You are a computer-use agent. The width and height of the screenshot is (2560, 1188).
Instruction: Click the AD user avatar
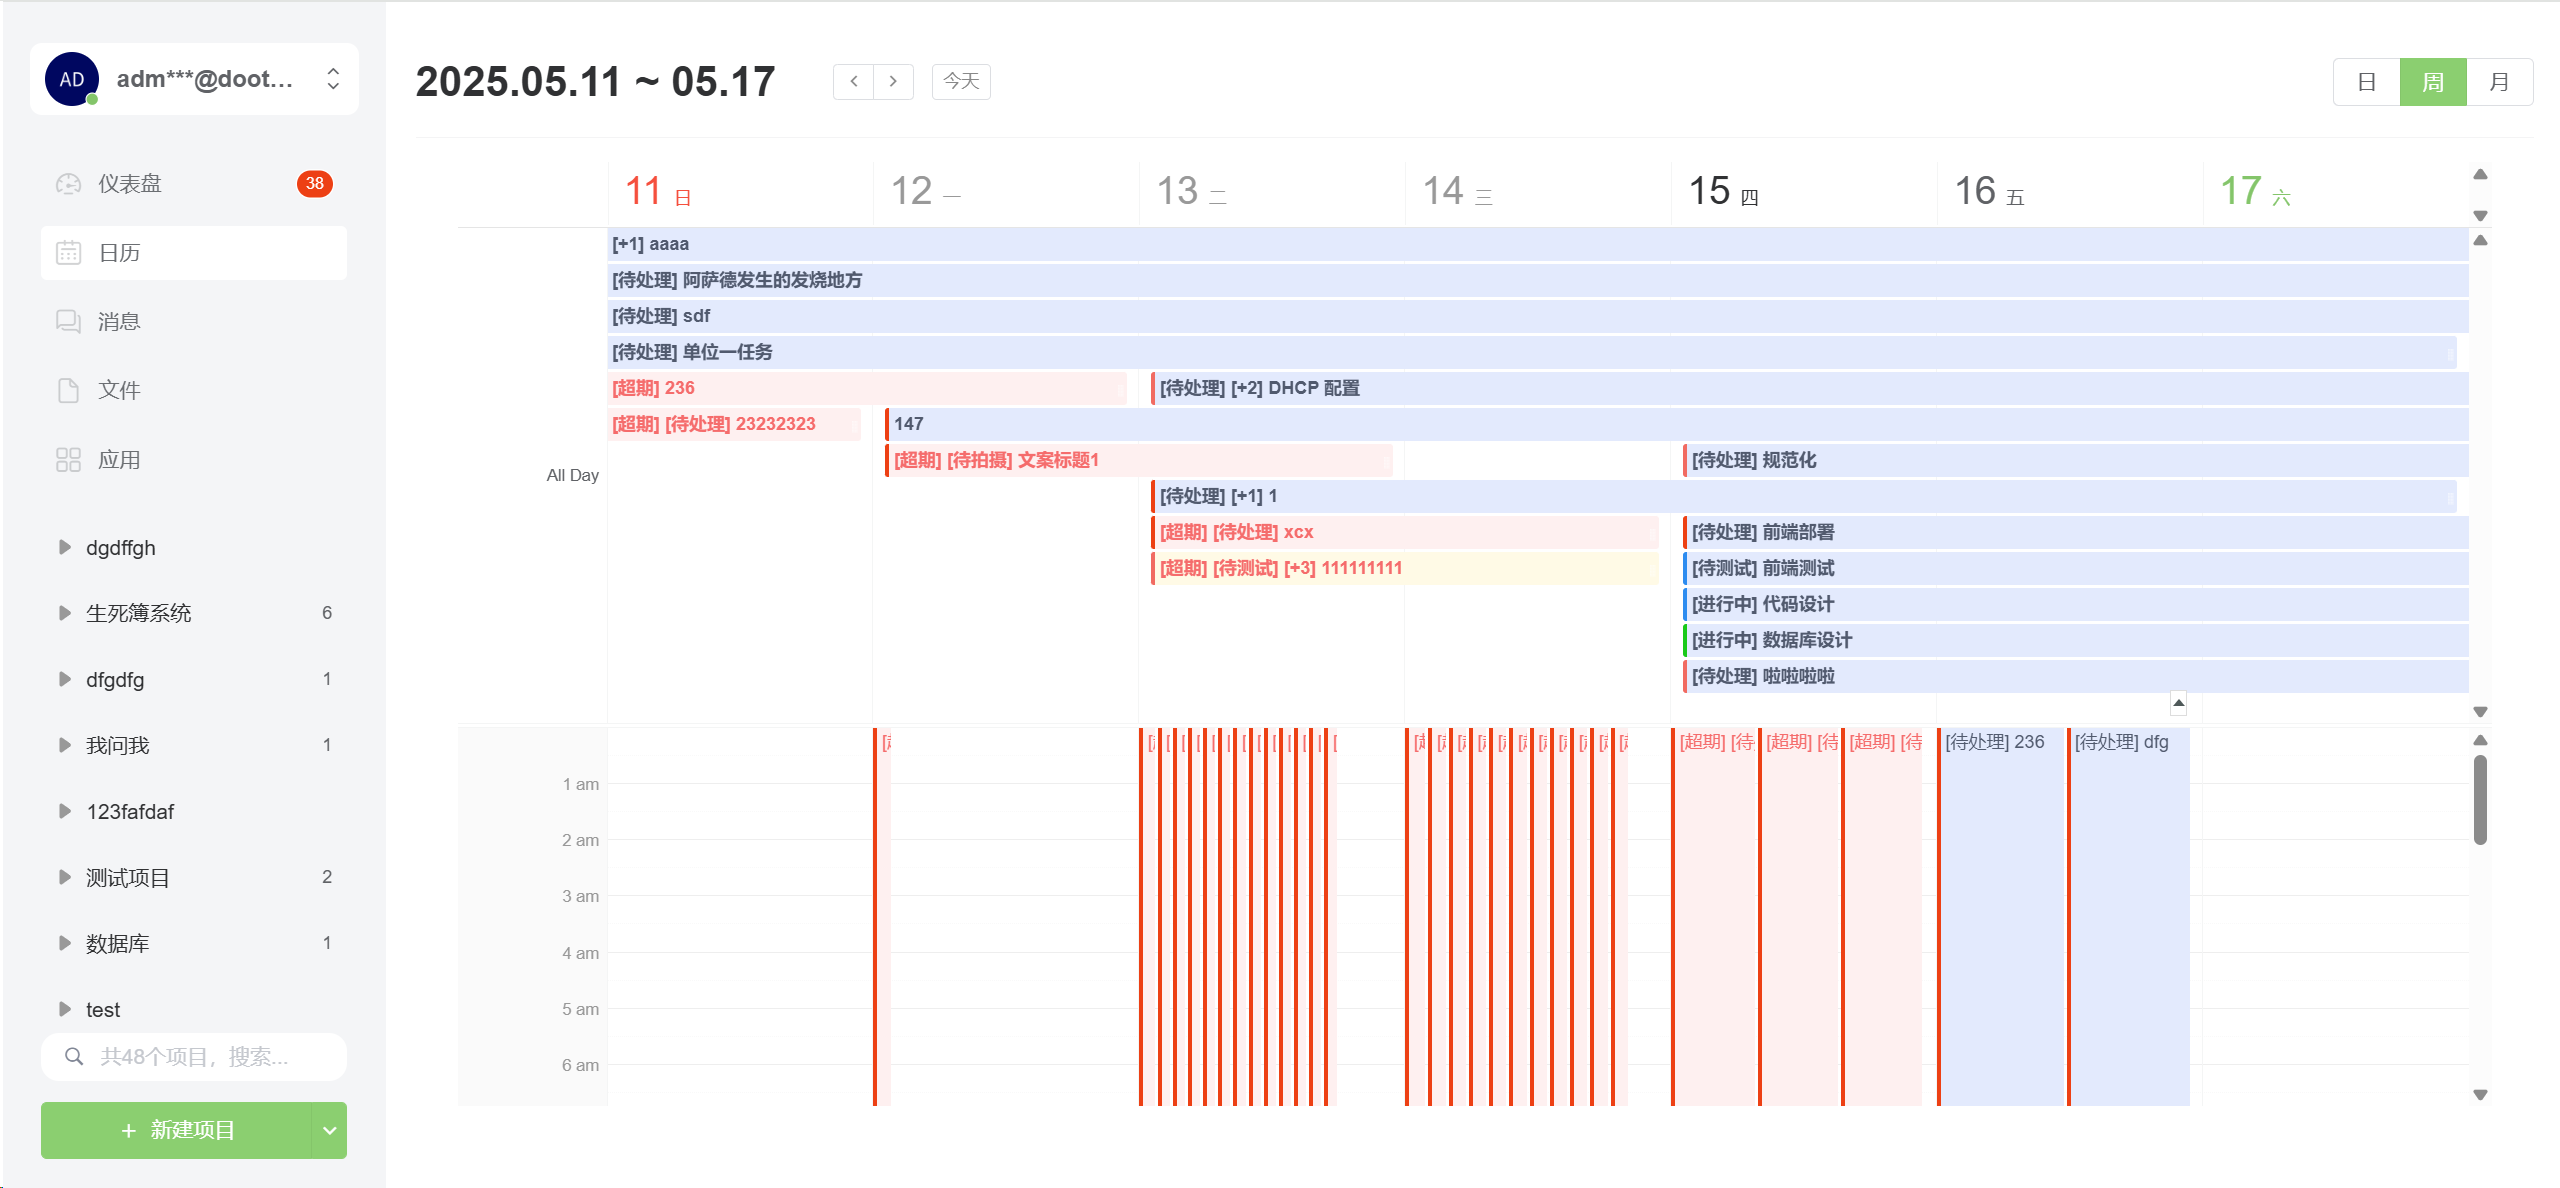click(x=72, y=79)
